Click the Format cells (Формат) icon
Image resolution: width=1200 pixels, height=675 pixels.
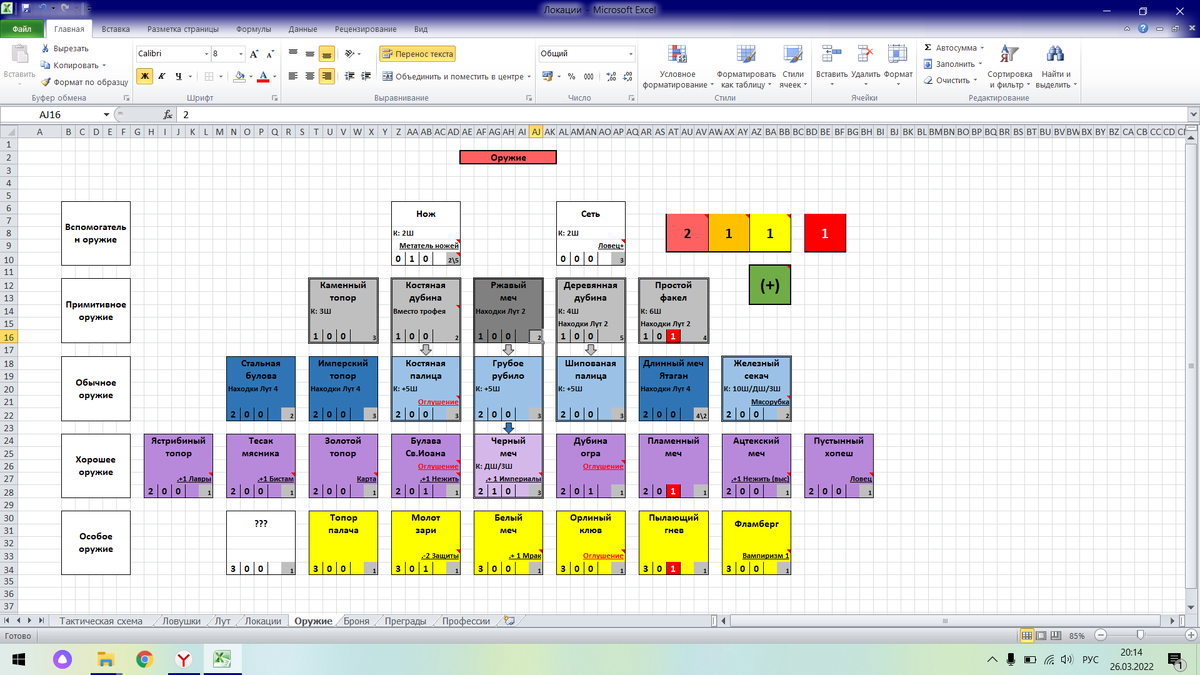pos(897,55)
